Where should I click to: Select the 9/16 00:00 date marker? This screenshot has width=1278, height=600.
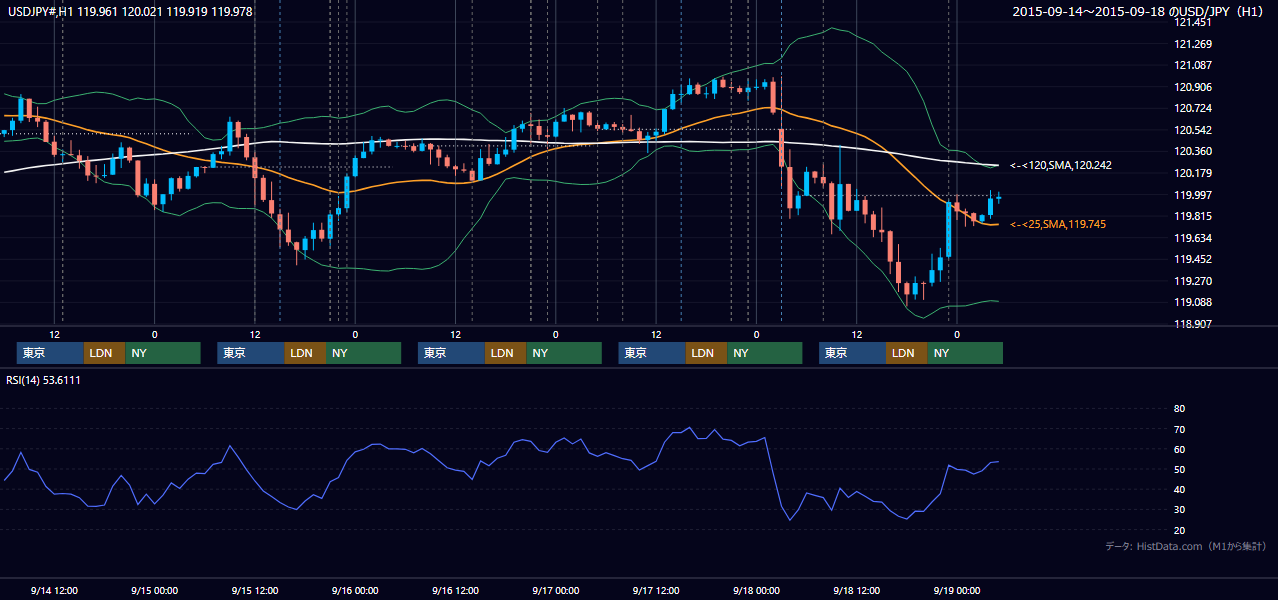tap(355, 590)
